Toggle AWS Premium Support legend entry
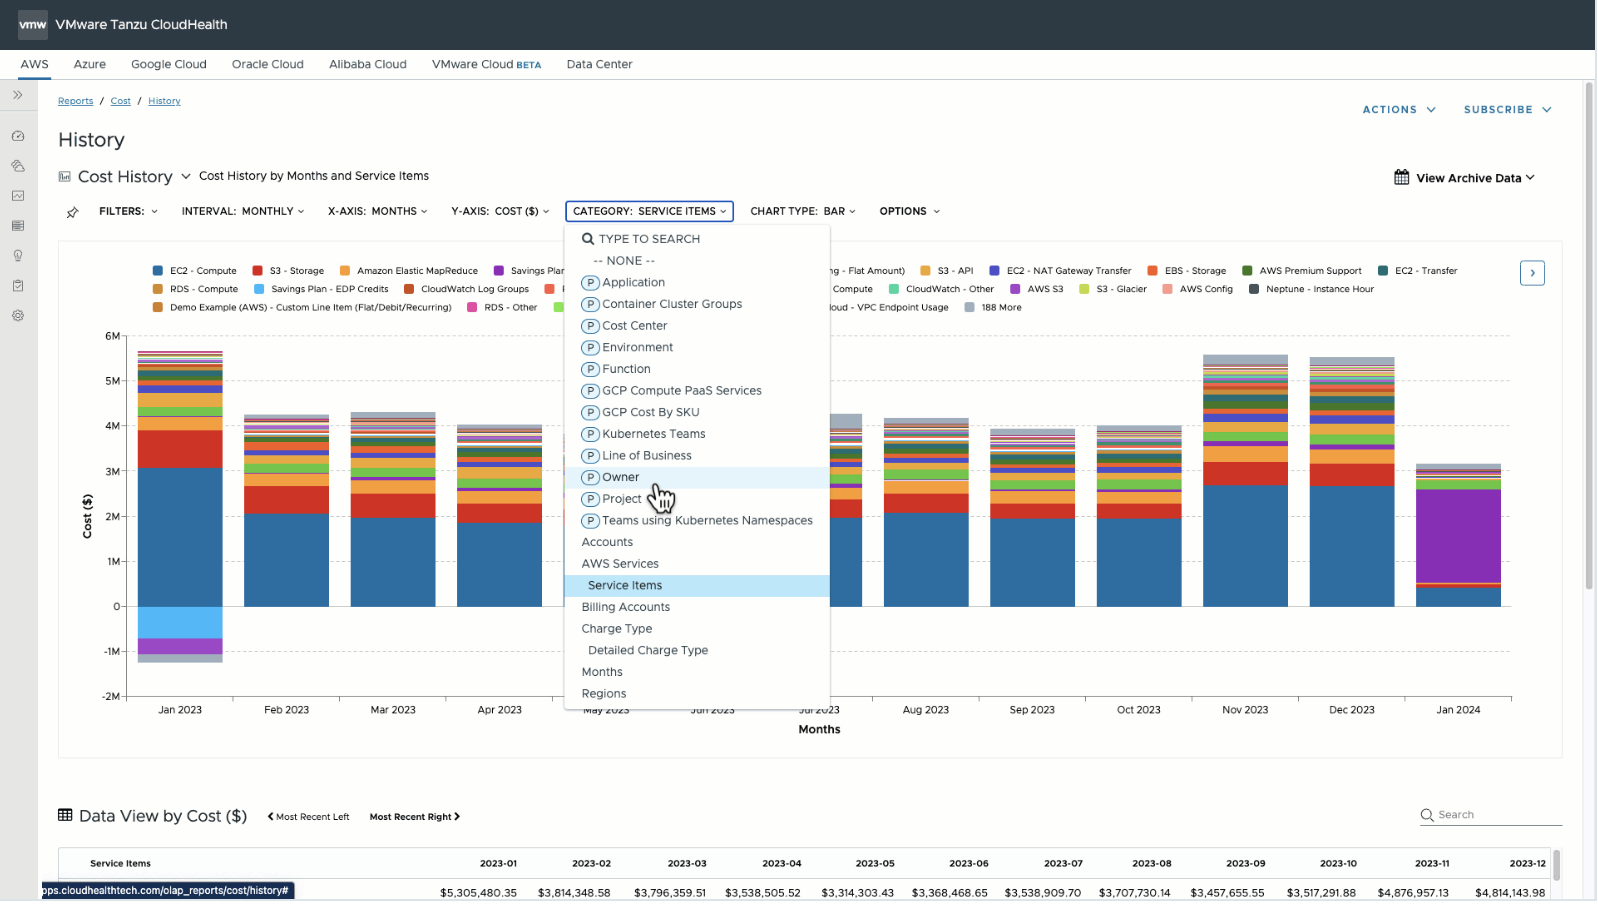Image resolution: width=1598 pixels, height=904 pixels. pos(1302,271)
